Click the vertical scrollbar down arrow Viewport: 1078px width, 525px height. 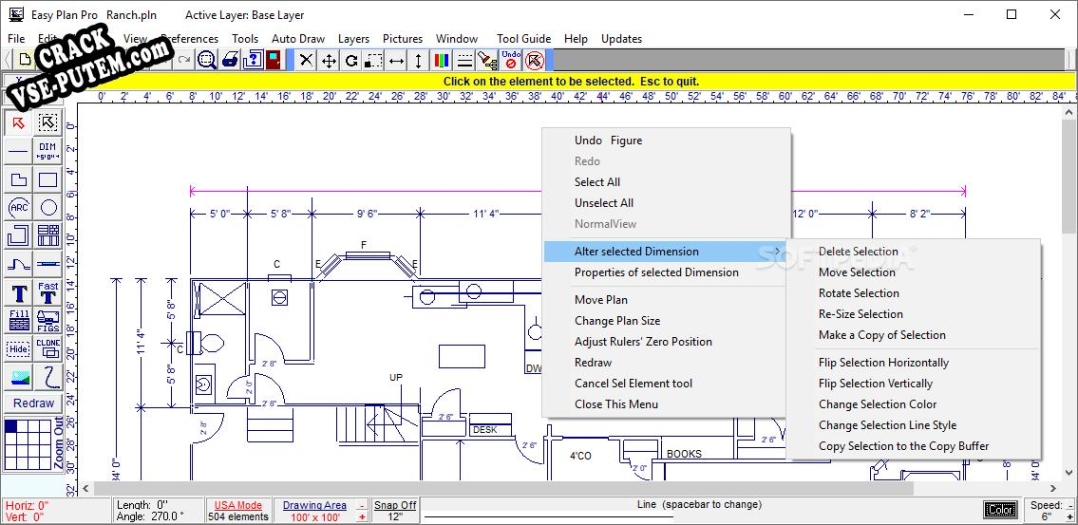1070,473
